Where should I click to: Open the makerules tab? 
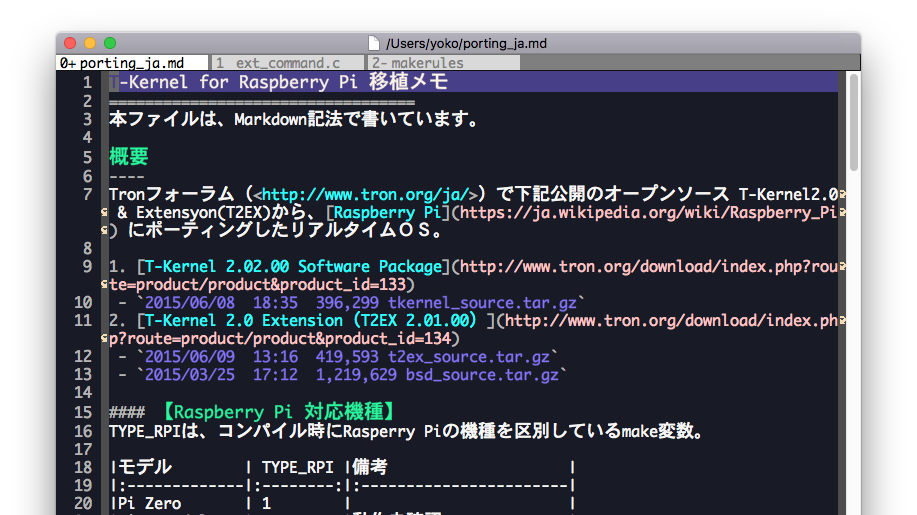[x=443, y=63]
